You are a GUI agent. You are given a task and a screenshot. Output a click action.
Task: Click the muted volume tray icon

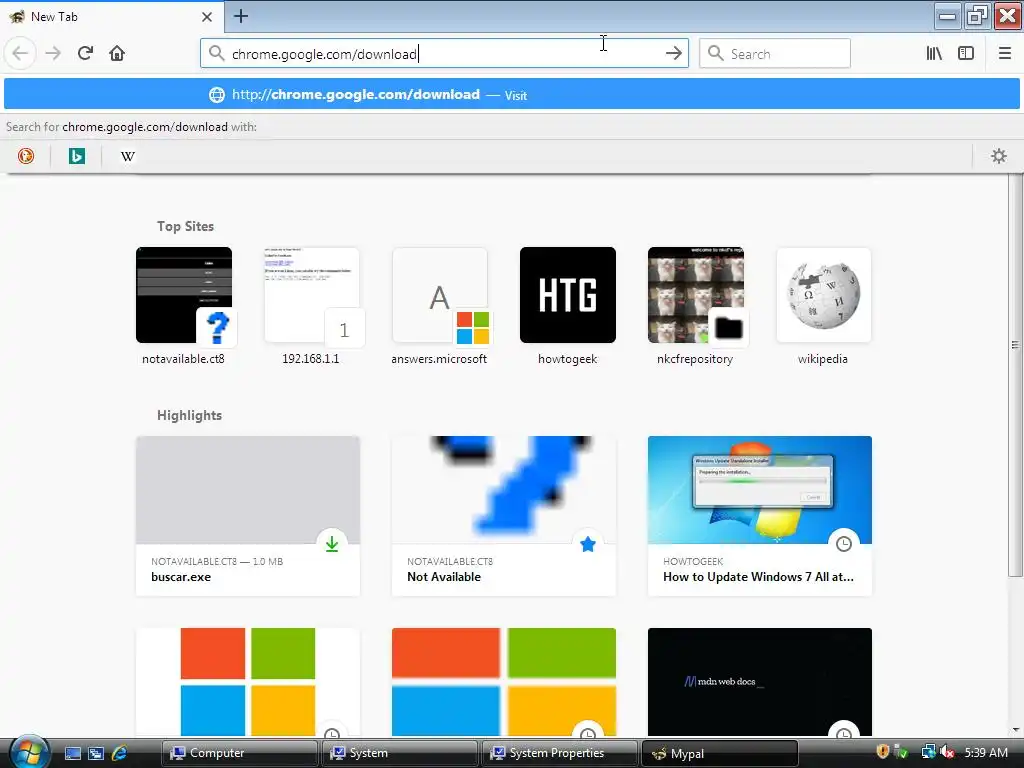(948, 752)
